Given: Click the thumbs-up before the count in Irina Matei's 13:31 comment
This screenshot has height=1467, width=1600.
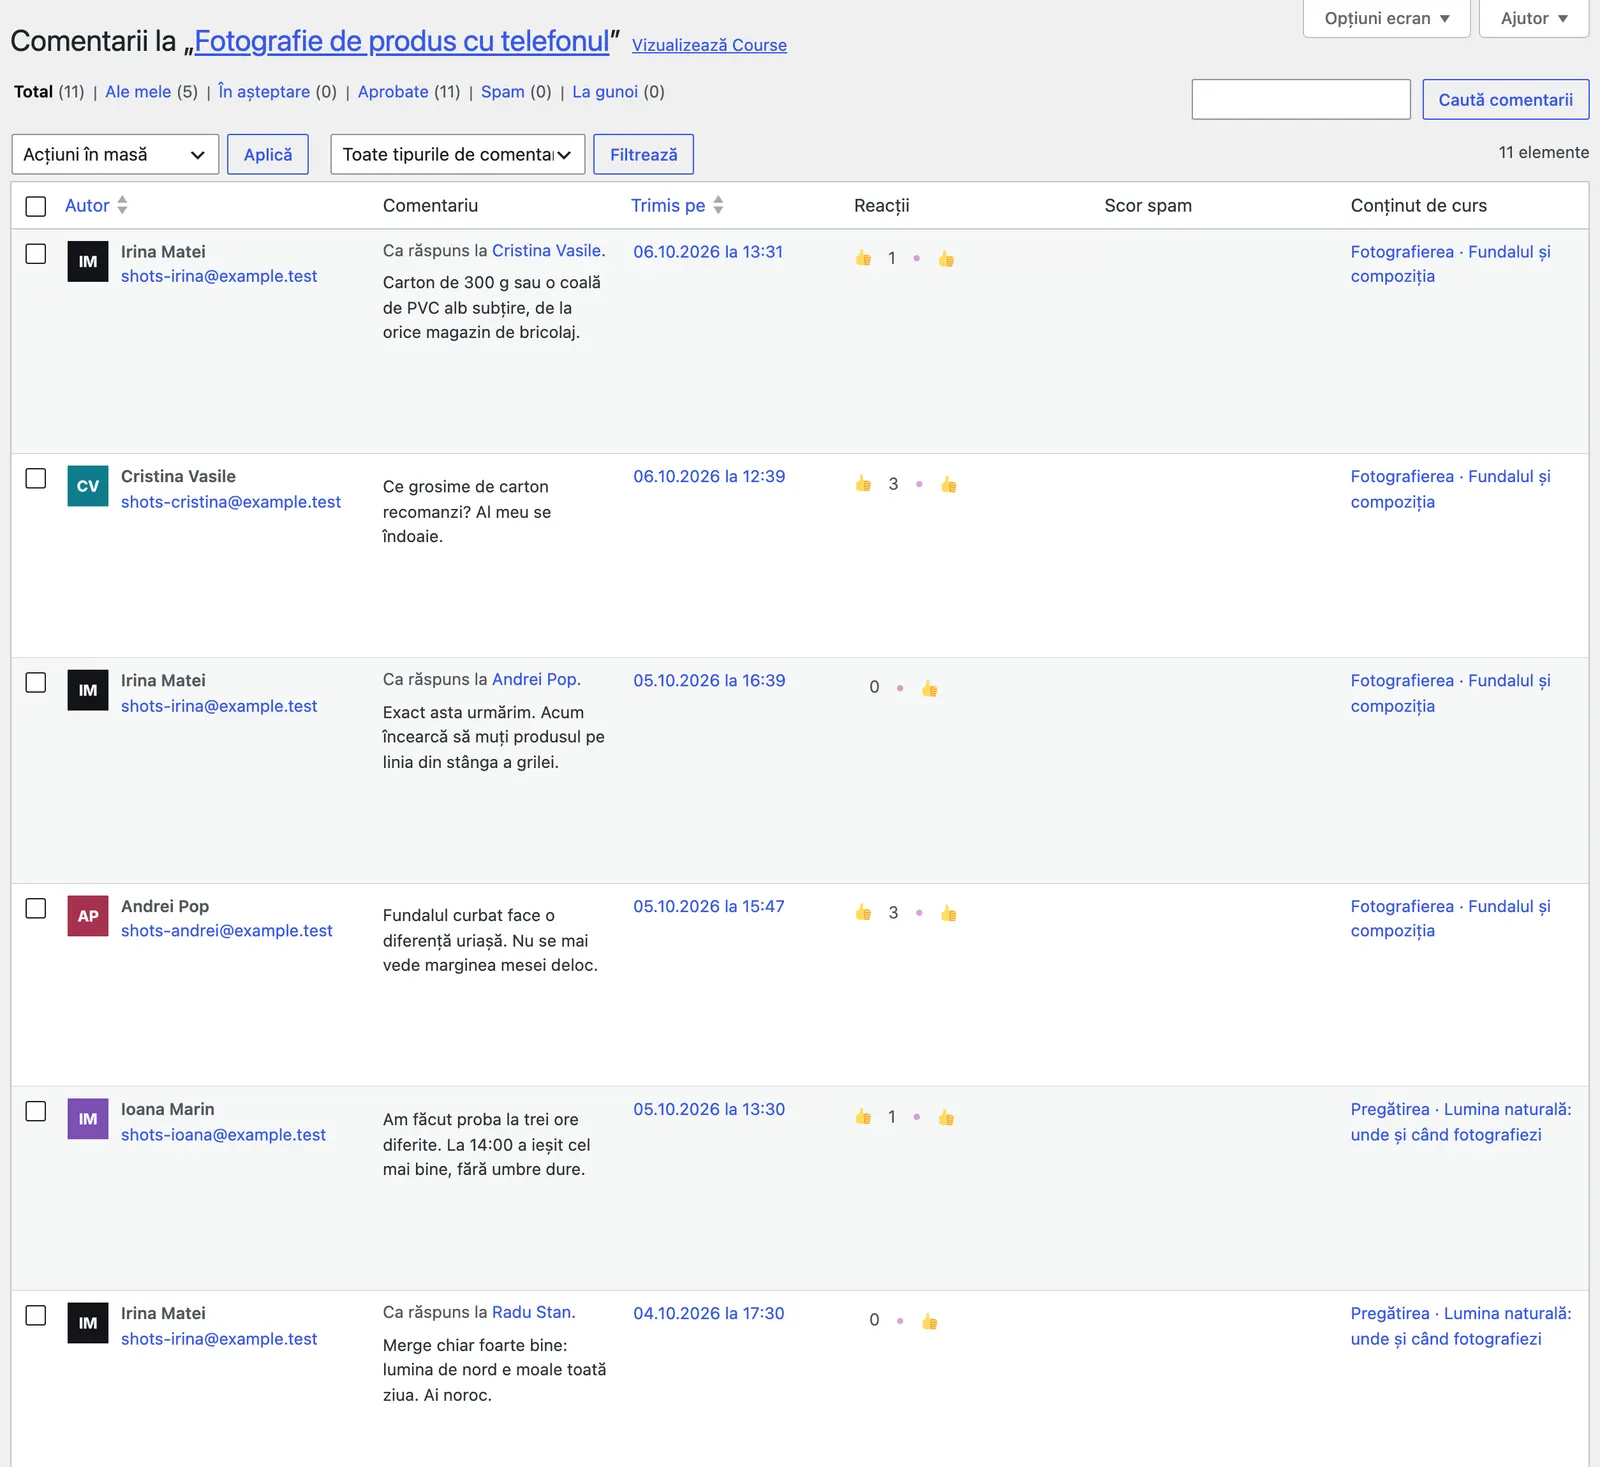Looking at the screenshot, I should pos(863,258).
